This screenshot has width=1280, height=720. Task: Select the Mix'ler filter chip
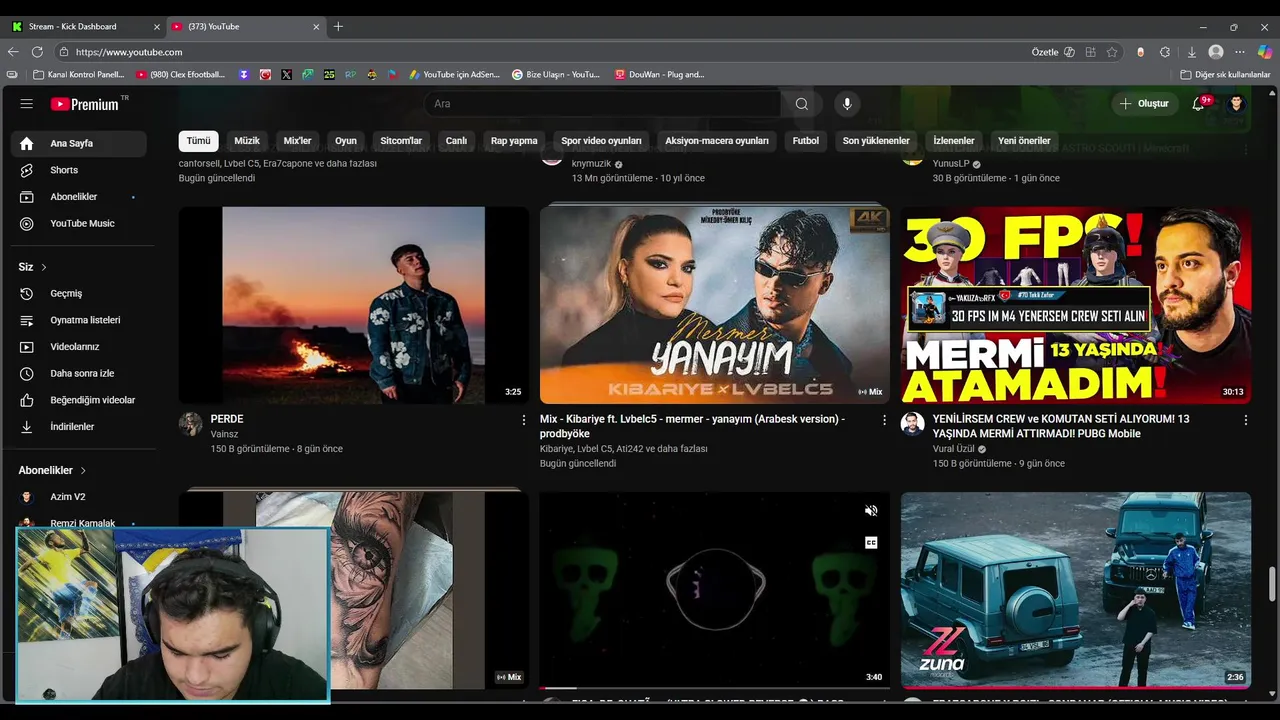point(297,141)
